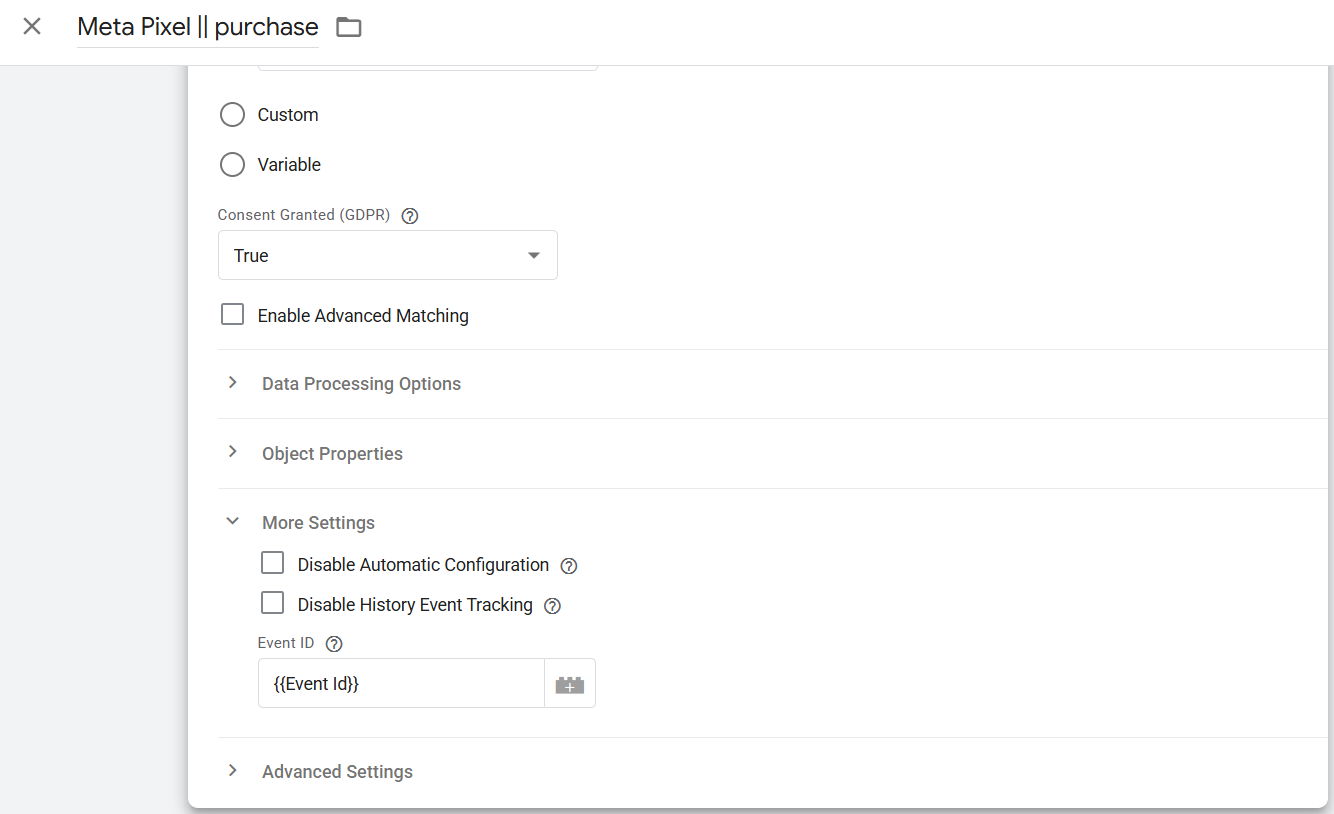Show help for Disable Automatic Configuration

[x=569, y=566]
